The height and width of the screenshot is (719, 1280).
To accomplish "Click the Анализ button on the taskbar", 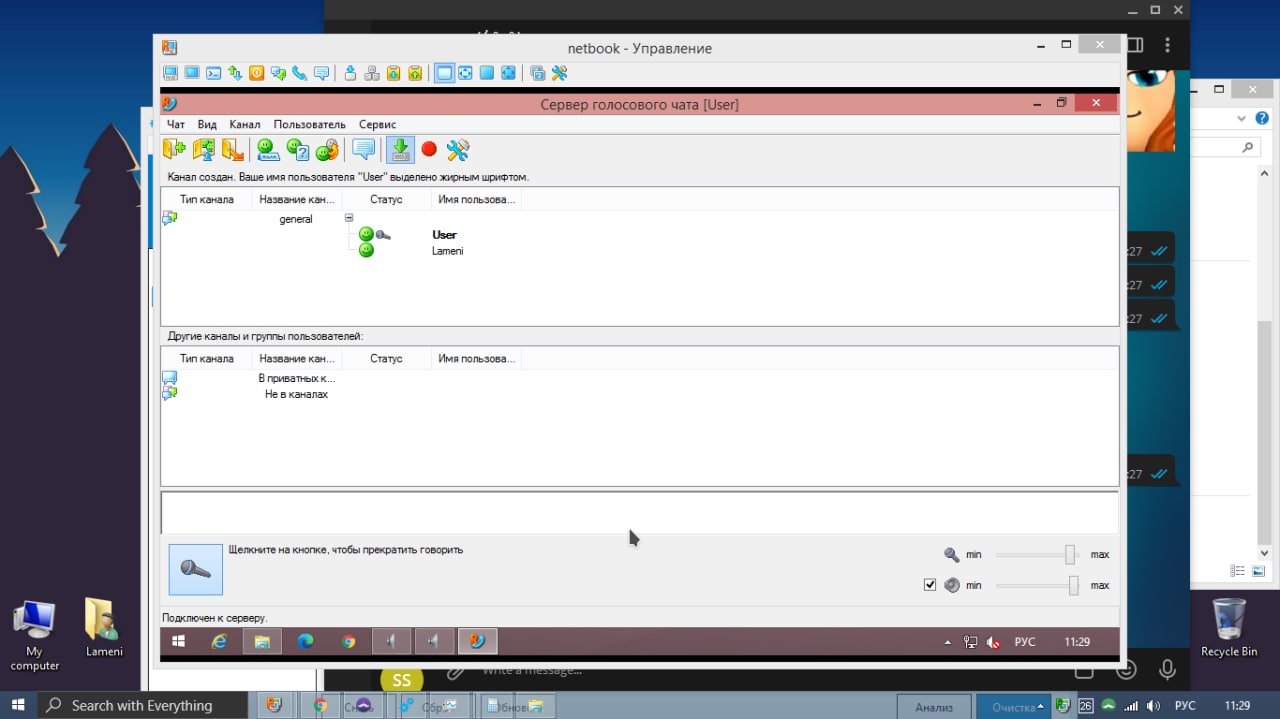I will click(934, 707).
